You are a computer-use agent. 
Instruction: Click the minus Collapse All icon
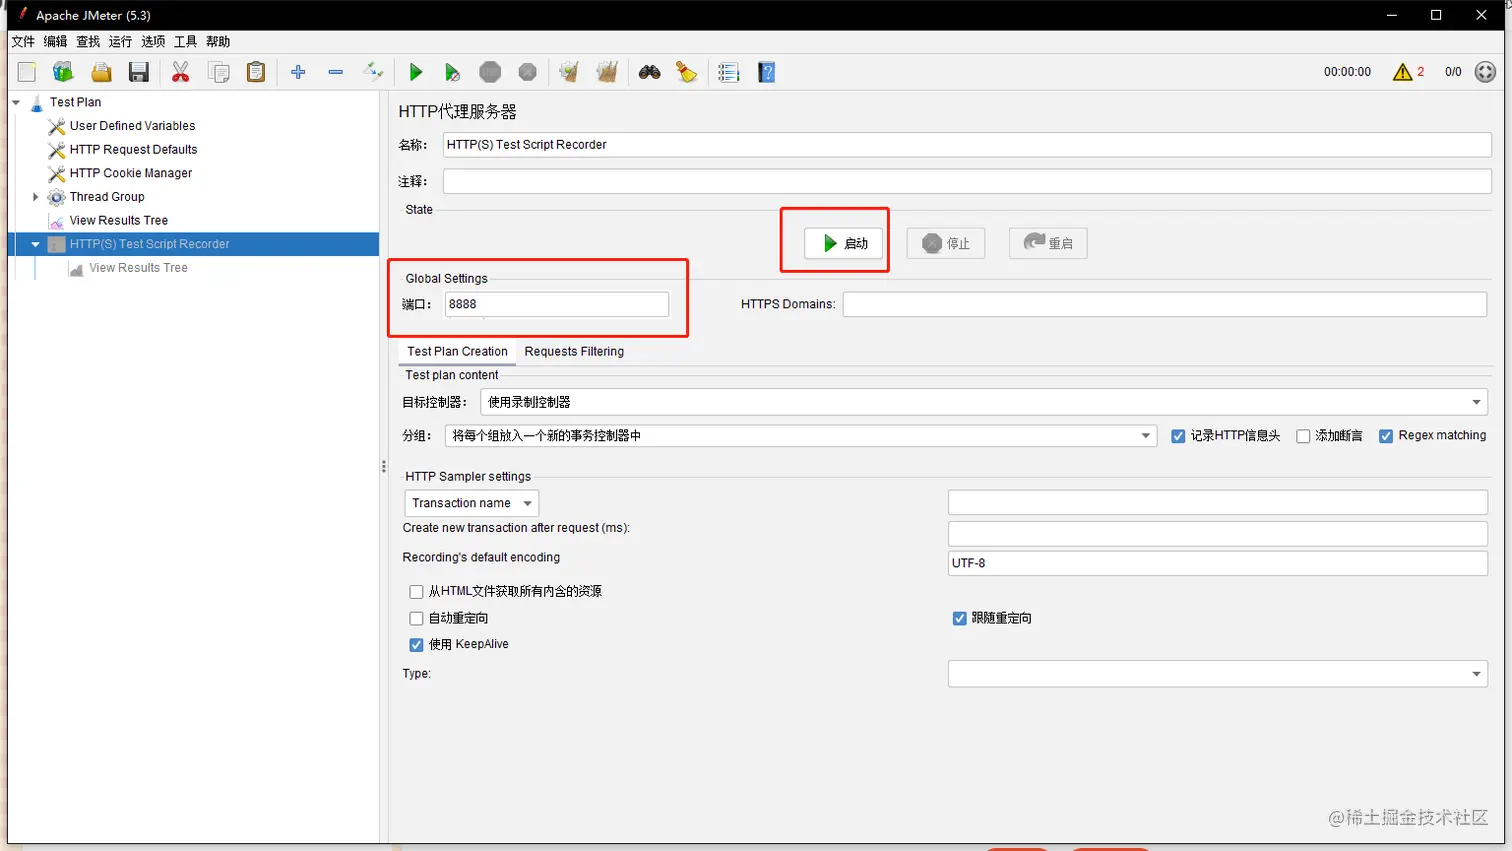(336, 72)
